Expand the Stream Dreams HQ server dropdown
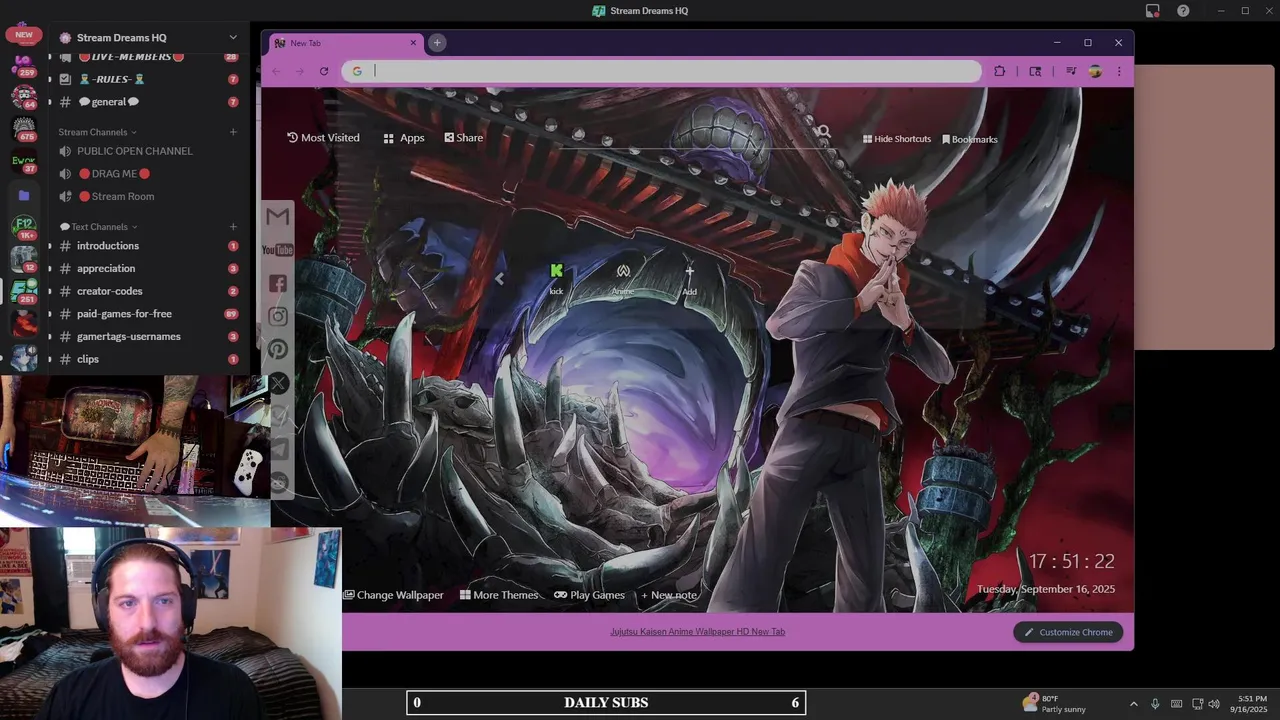This screenshot has width=1280, height=720. point(233,38)
